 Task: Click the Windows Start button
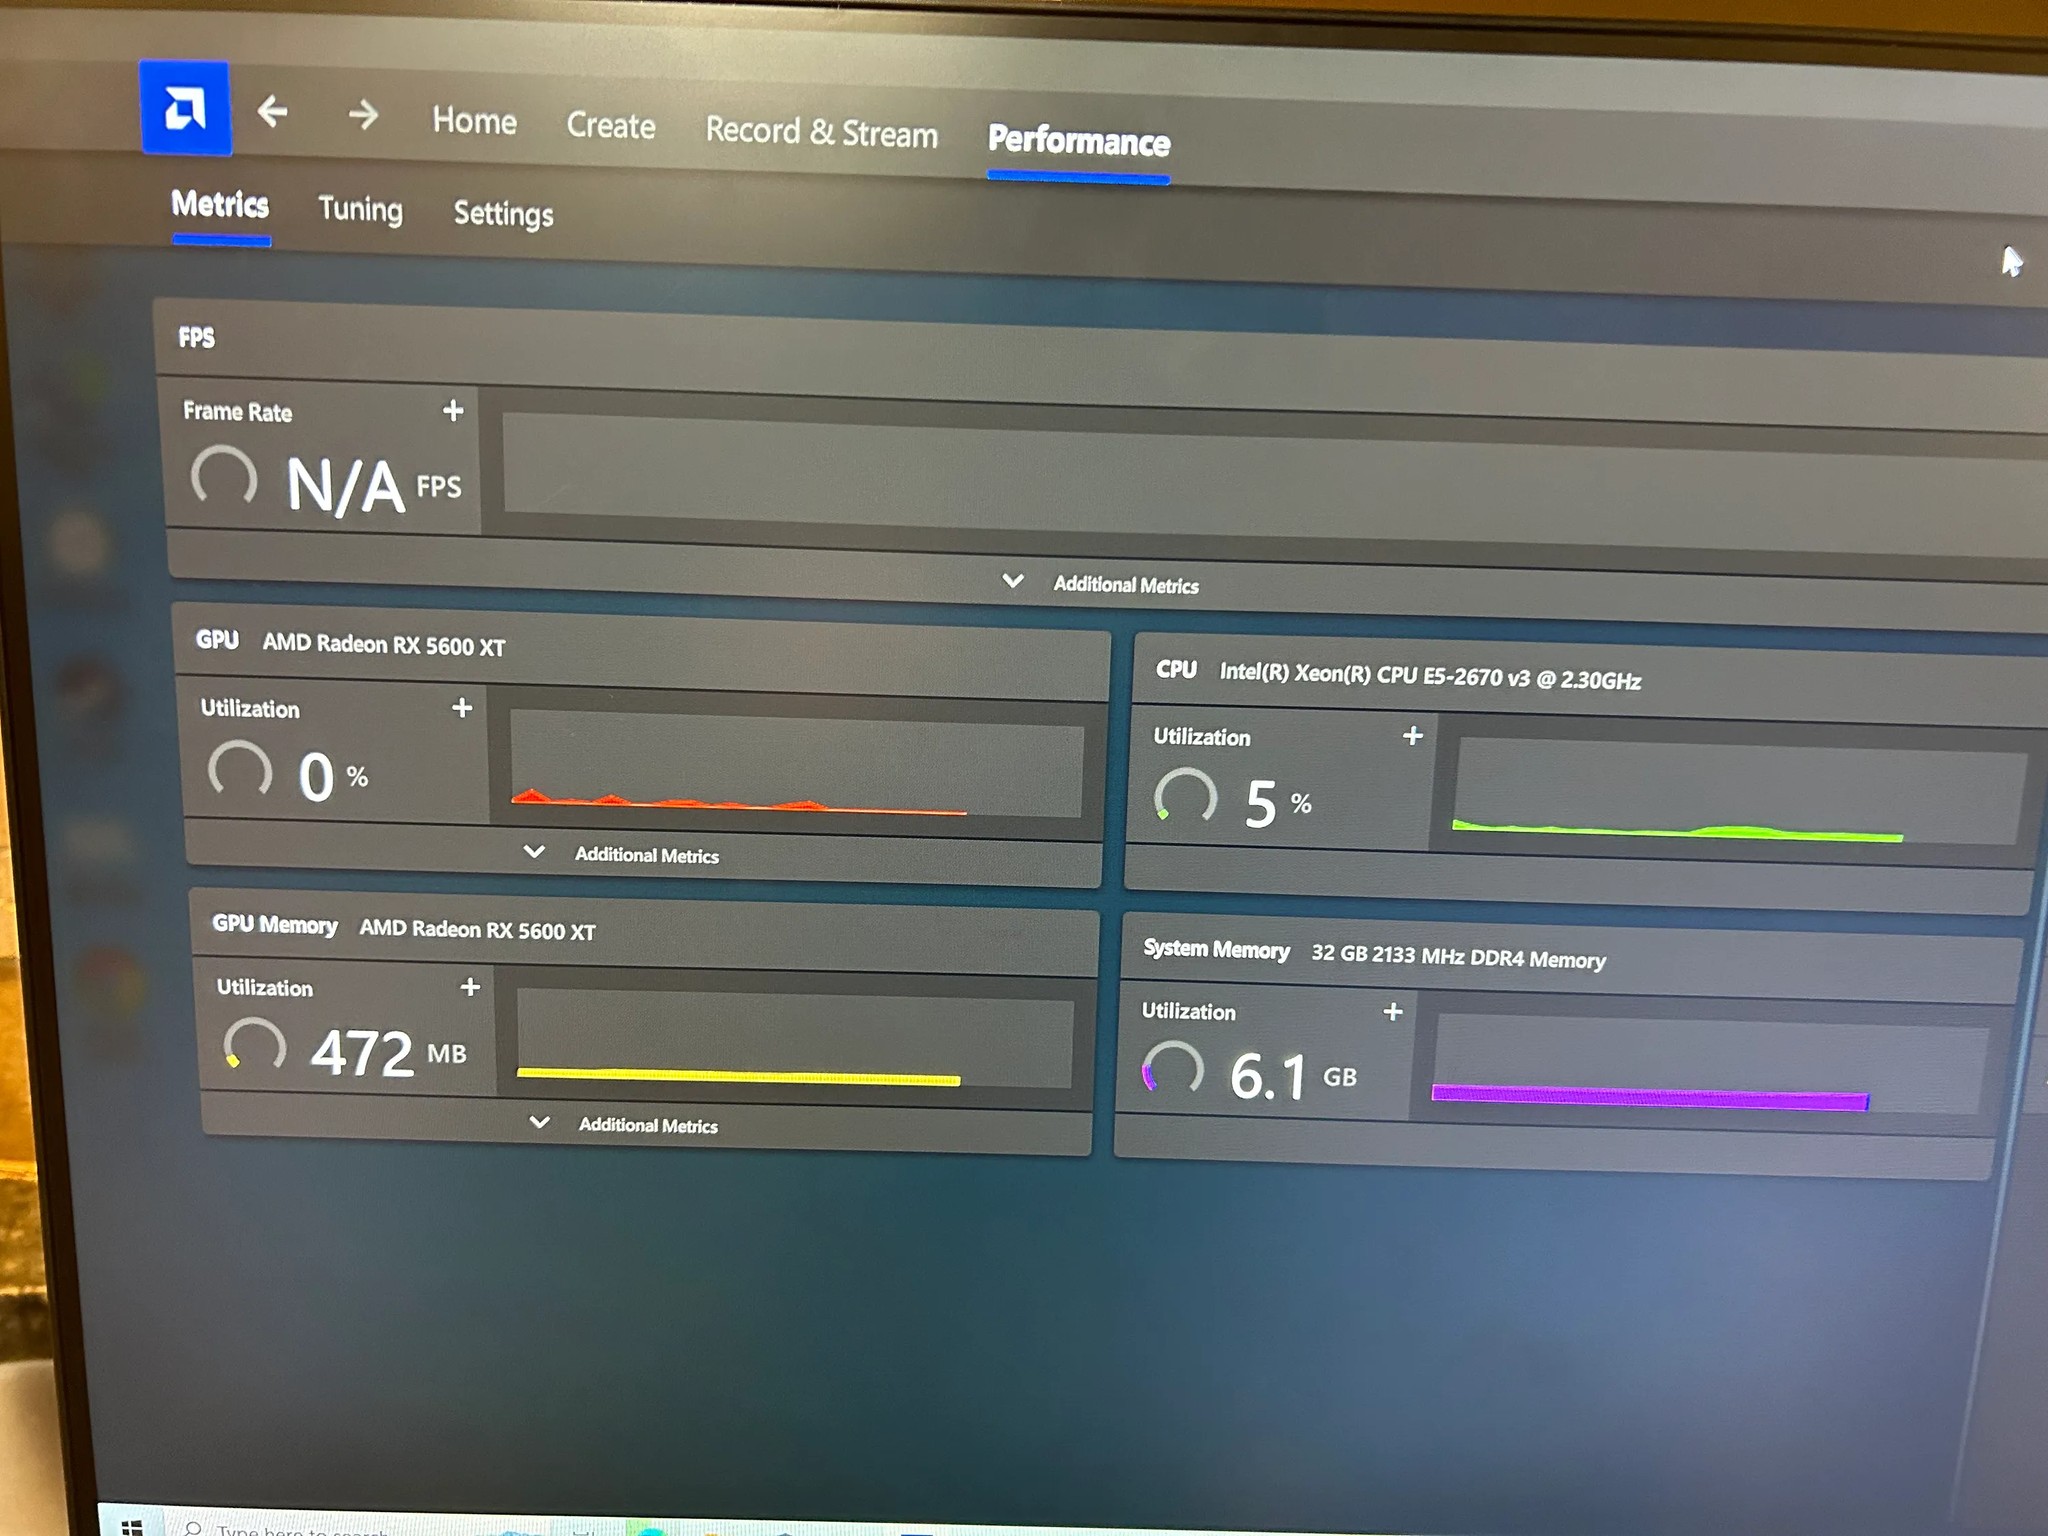(x=132, y=1527)
